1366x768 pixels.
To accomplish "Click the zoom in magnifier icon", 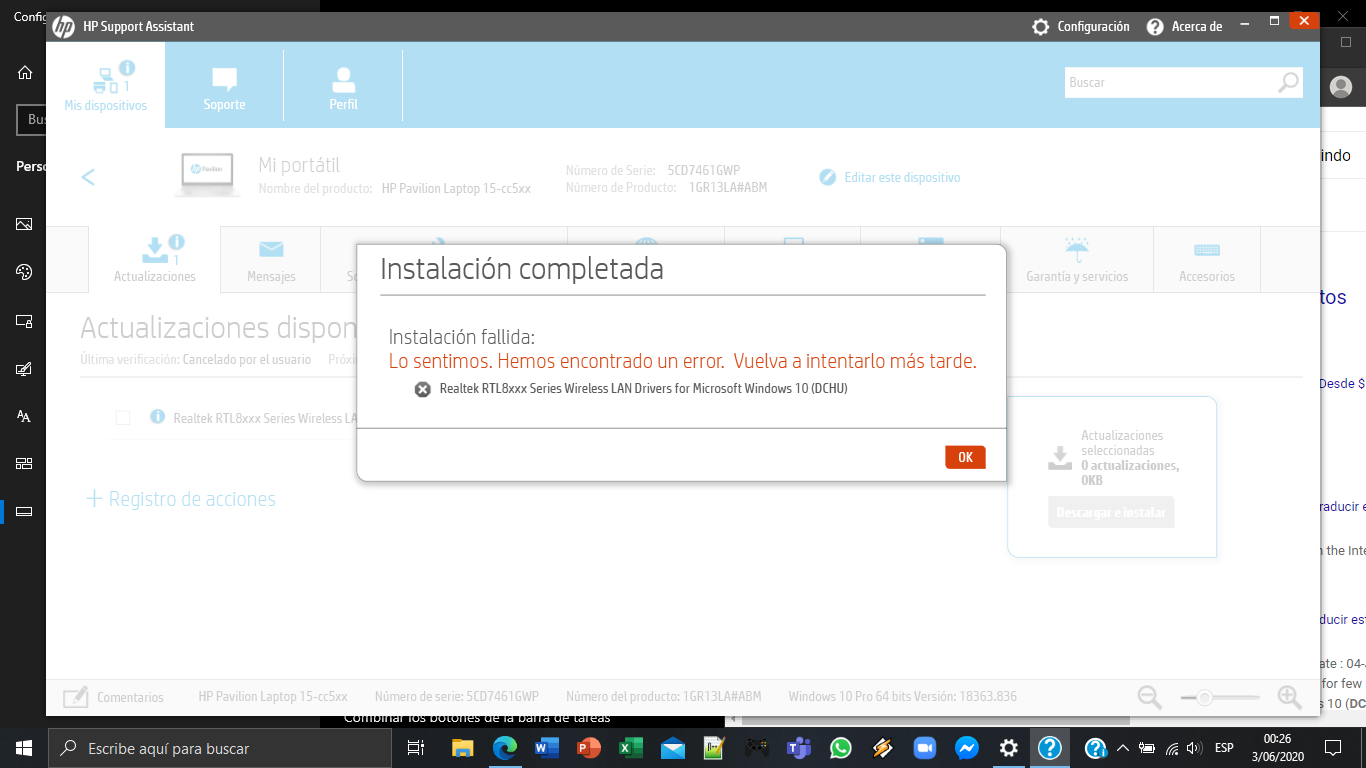I will coord(1289,697).
